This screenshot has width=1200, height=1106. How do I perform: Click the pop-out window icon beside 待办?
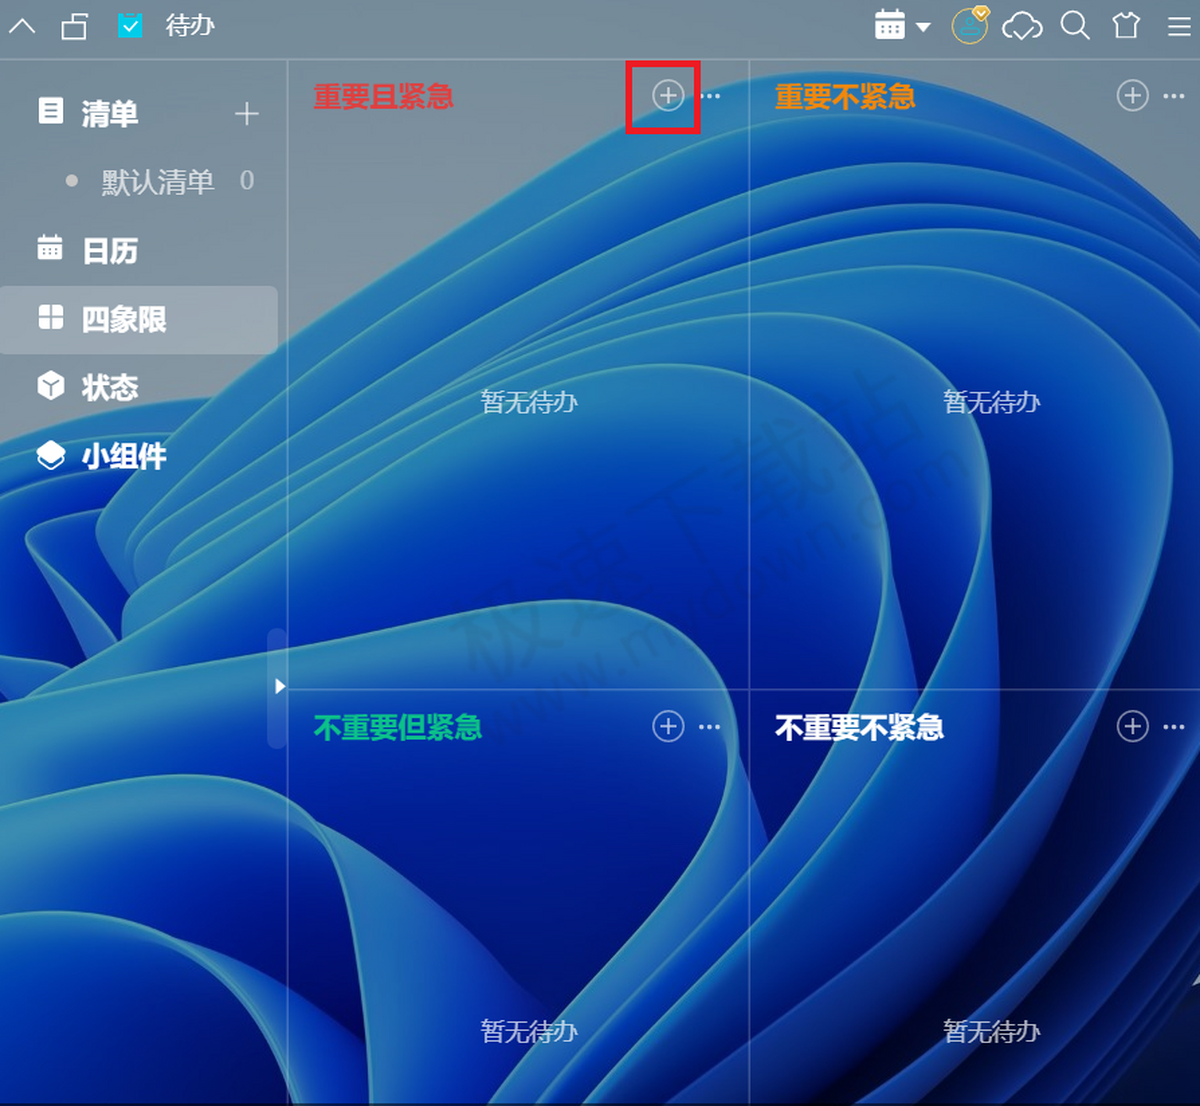[x=75, y=26]
